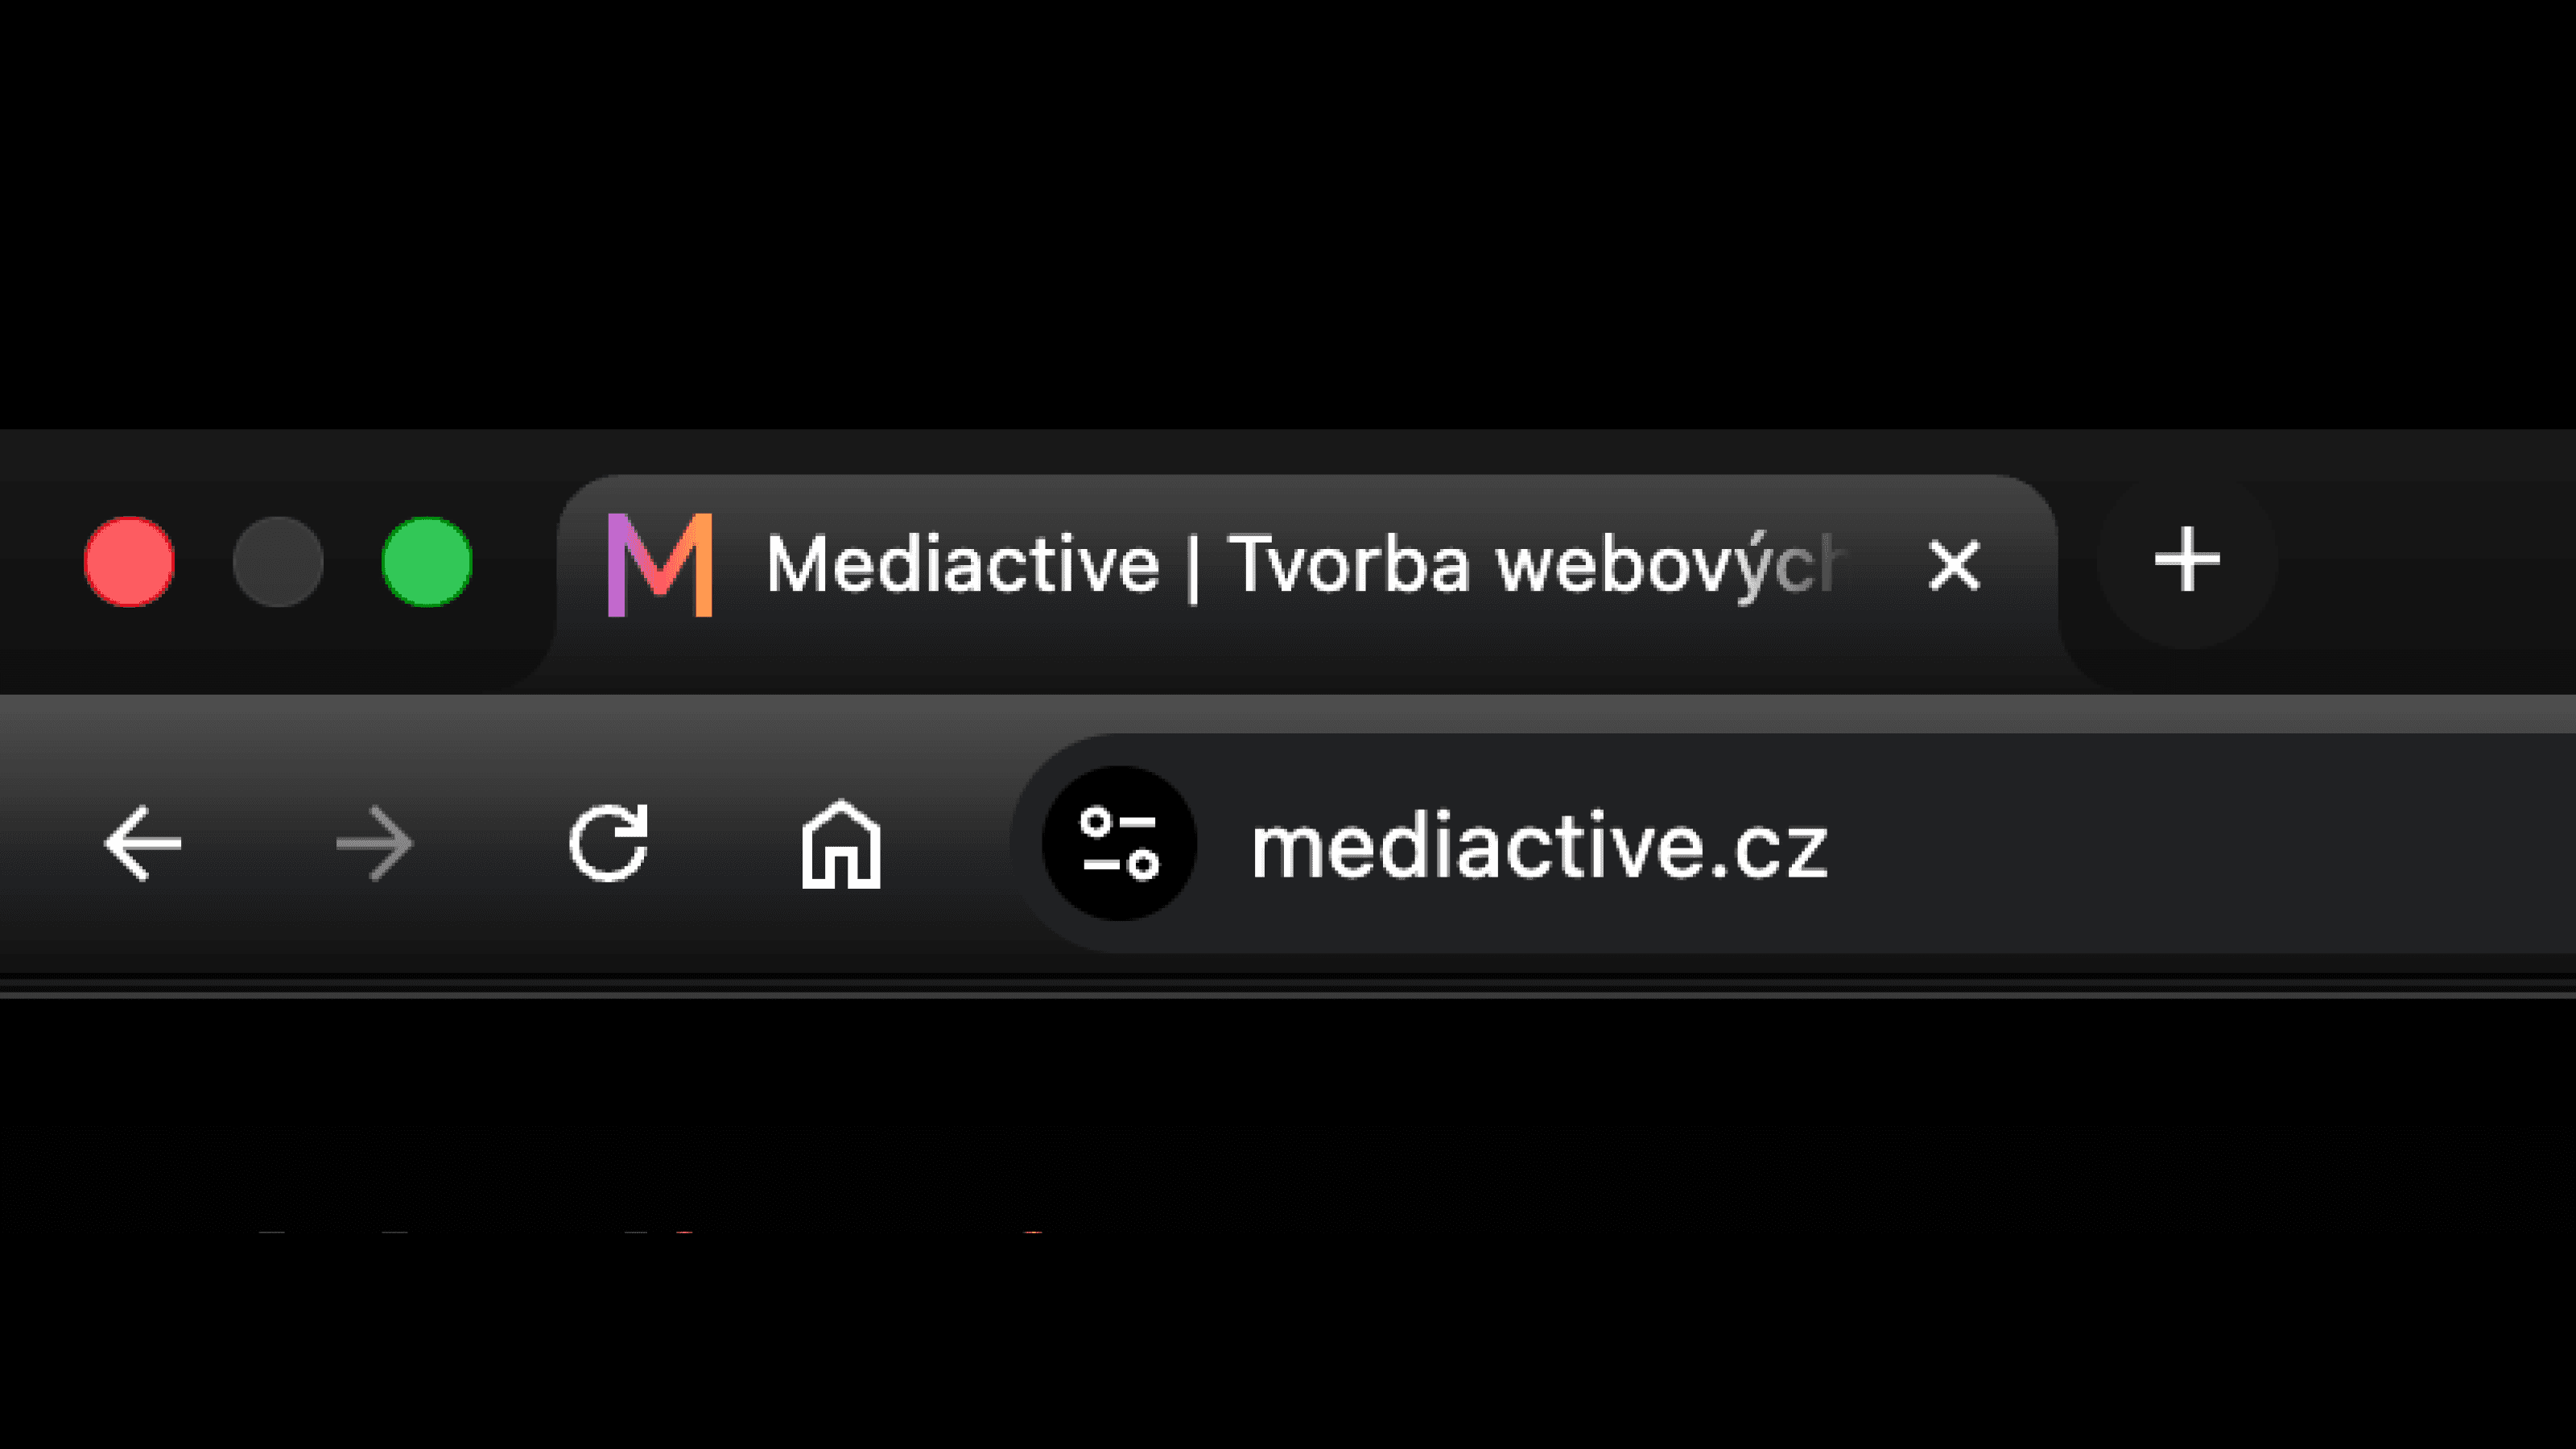Go back with the left arrow

pyautogui.click(x=143, y=844)
